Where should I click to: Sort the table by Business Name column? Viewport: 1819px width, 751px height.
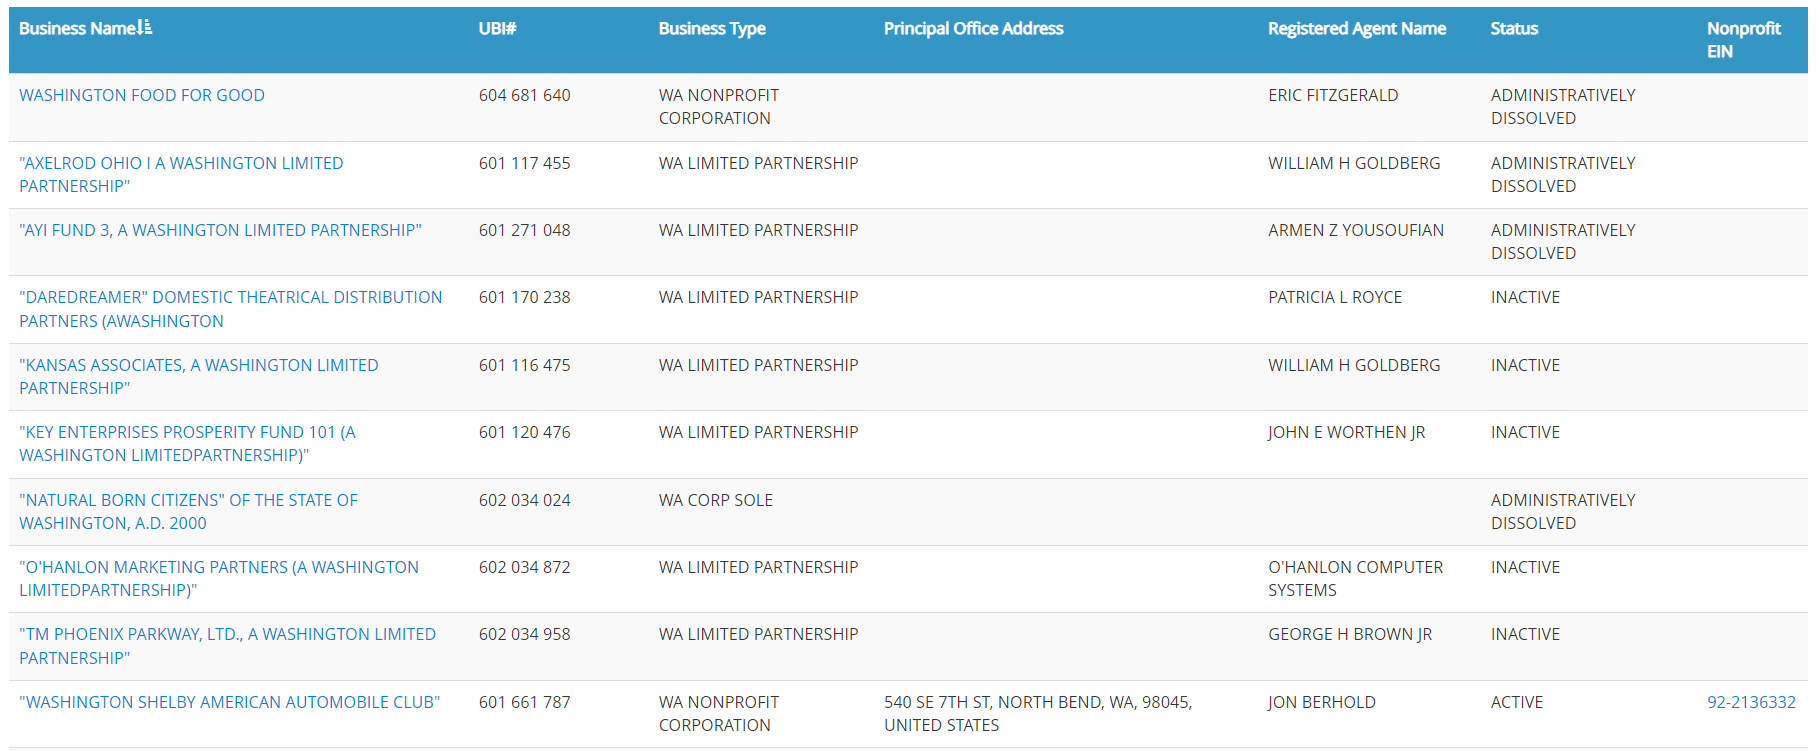[80, 27]
